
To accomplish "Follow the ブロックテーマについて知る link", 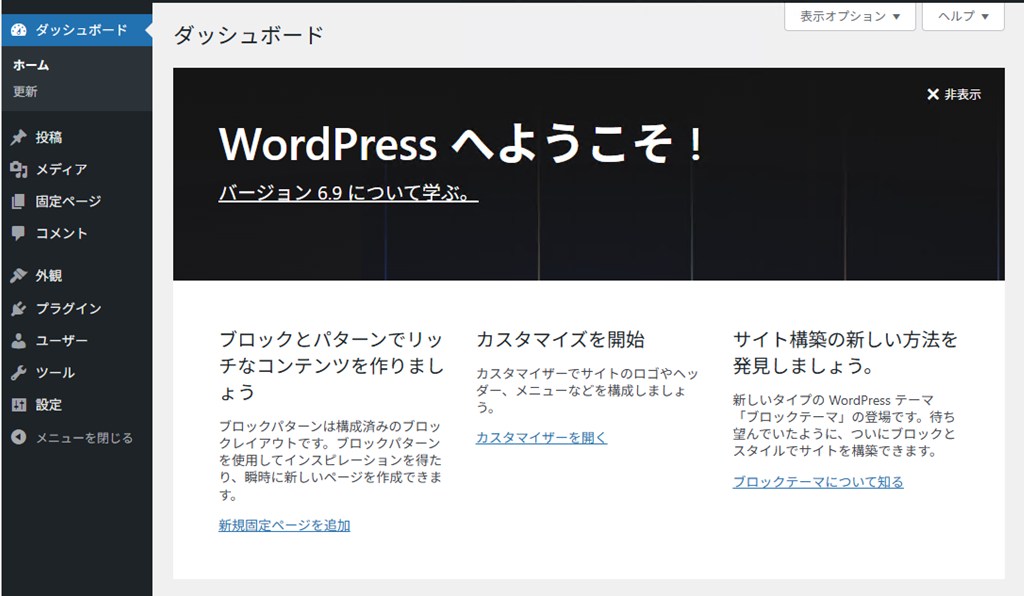I will (817, 482).
